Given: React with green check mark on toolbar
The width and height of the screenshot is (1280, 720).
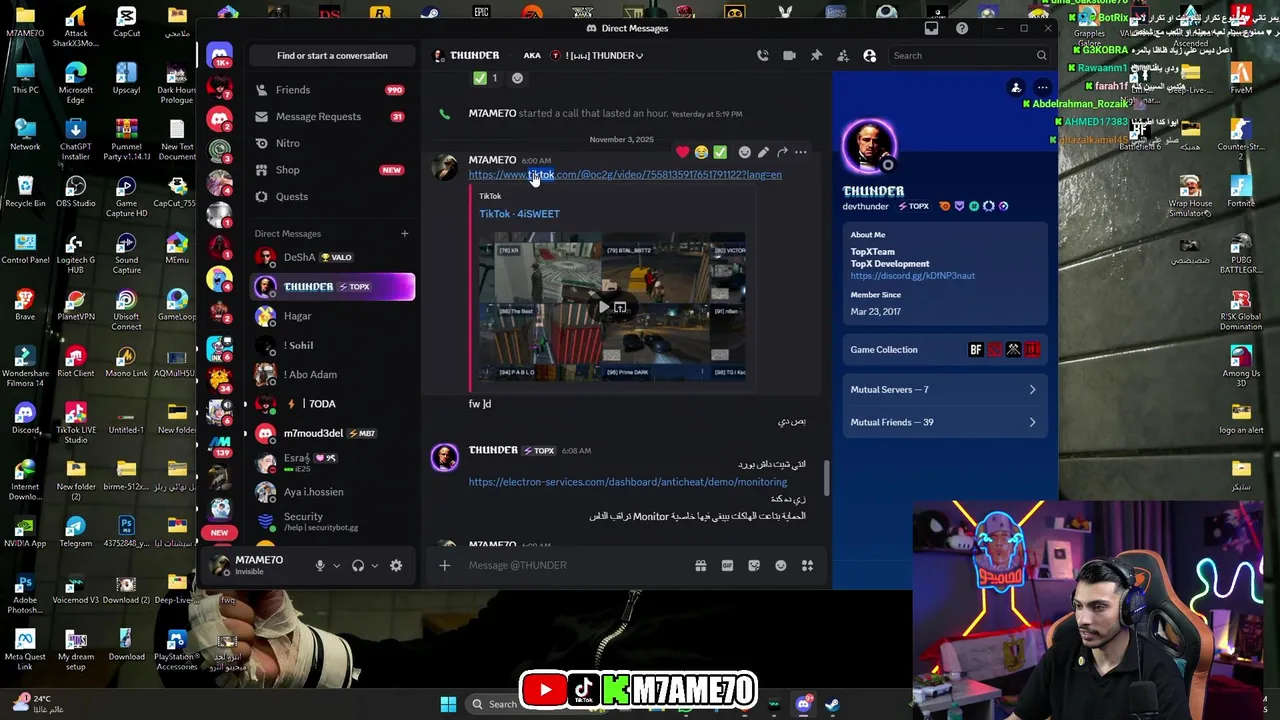Looking at the screenshot, I should pos(720,152).
